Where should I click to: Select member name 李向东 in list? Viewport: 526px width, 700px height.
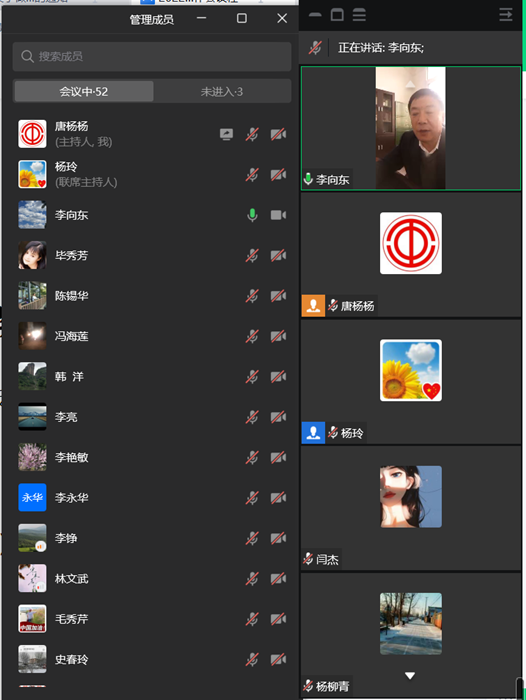(71, 215)
